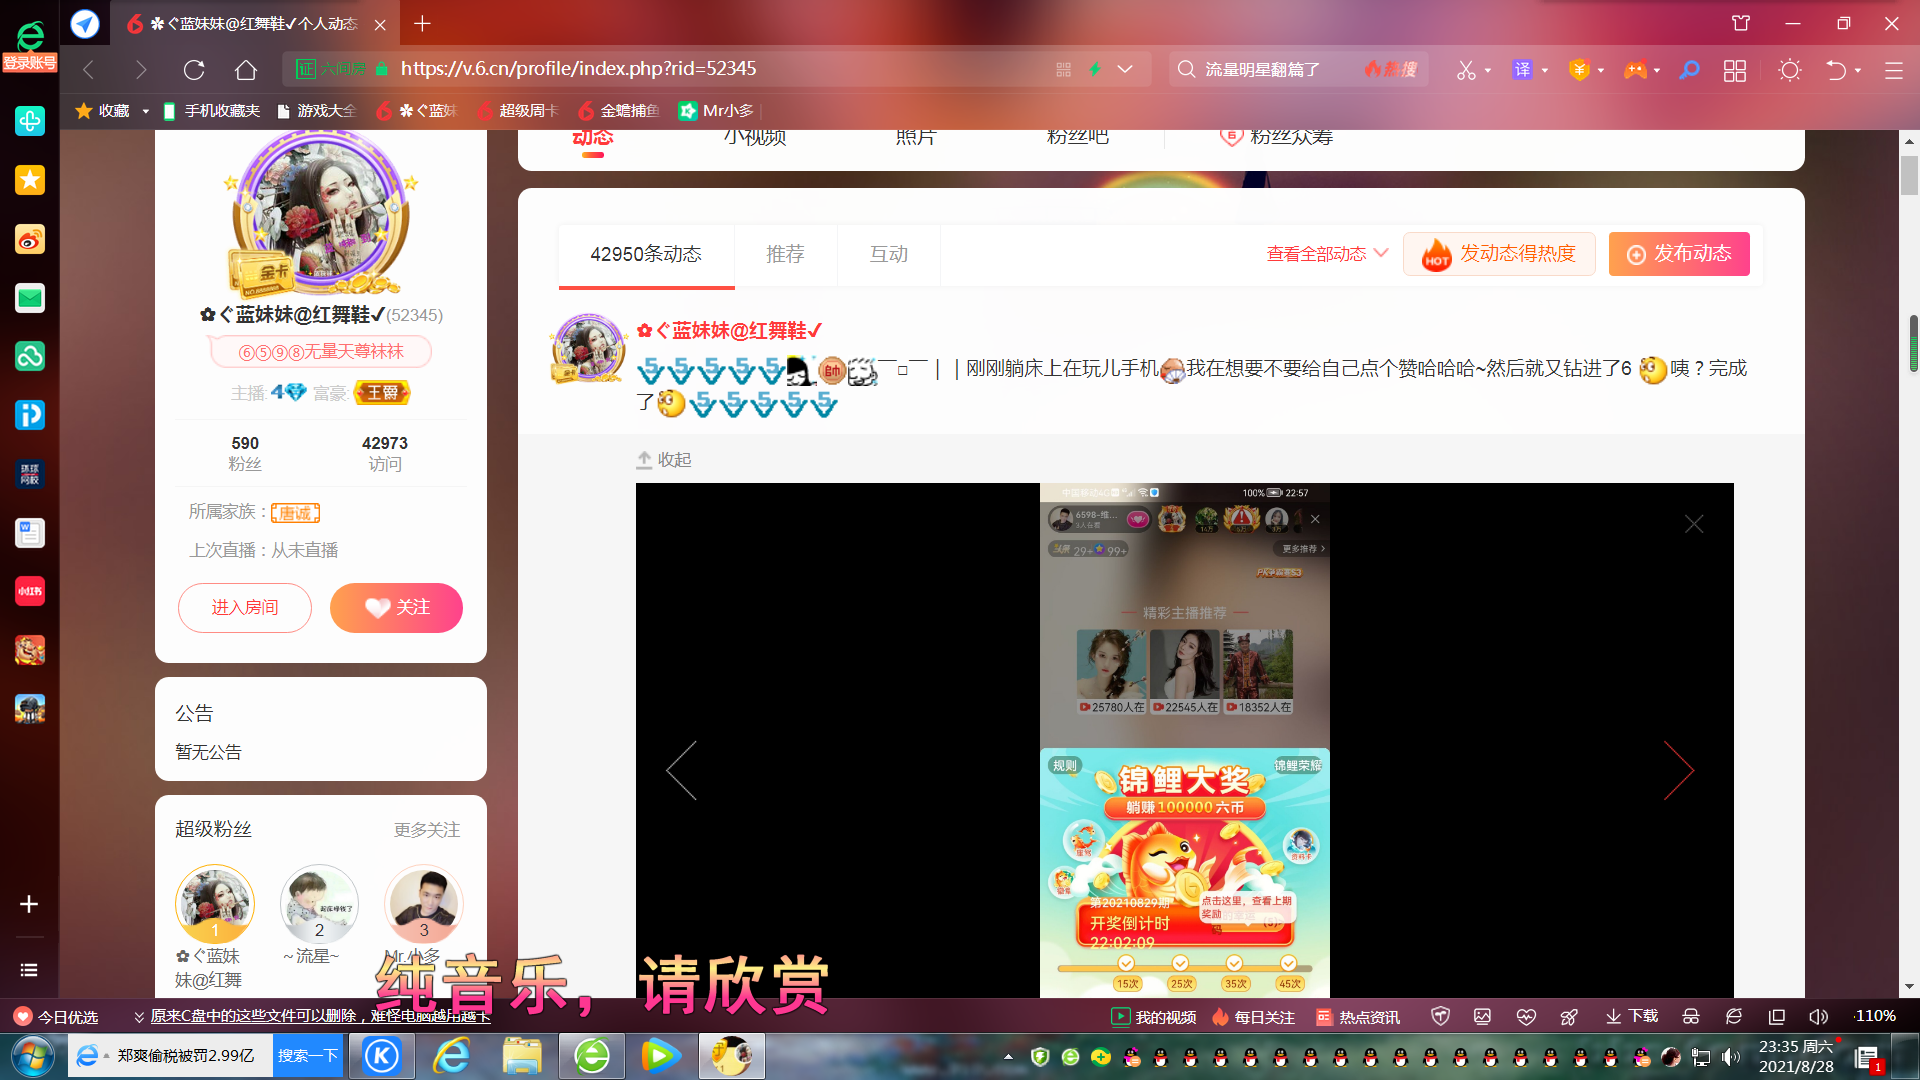
Task: Select the 42950条动态 tab
Action: click(x=646, y=255)
